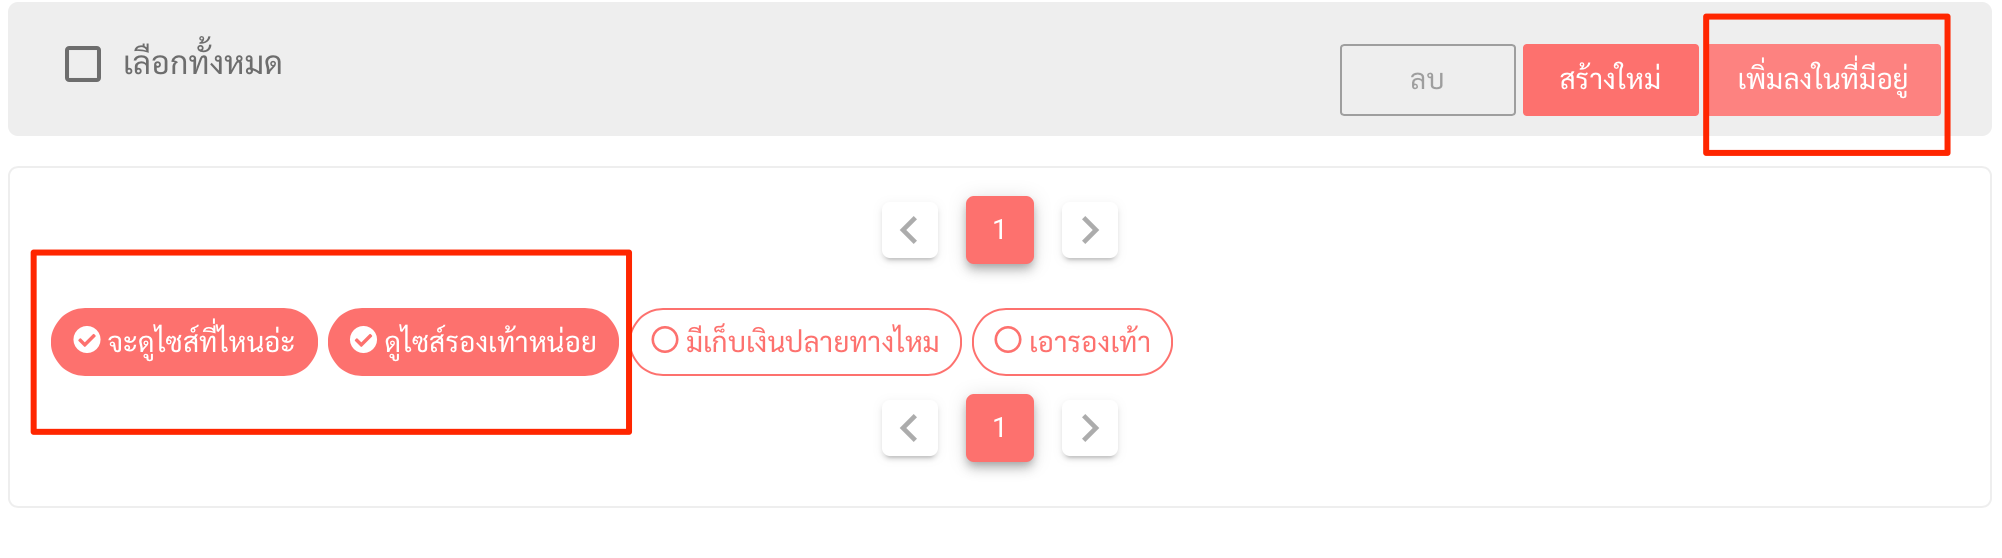Select page 1 in top pagination
Image resolution: width=2002 pixels, height=558 pixels.
coord(999,230)
